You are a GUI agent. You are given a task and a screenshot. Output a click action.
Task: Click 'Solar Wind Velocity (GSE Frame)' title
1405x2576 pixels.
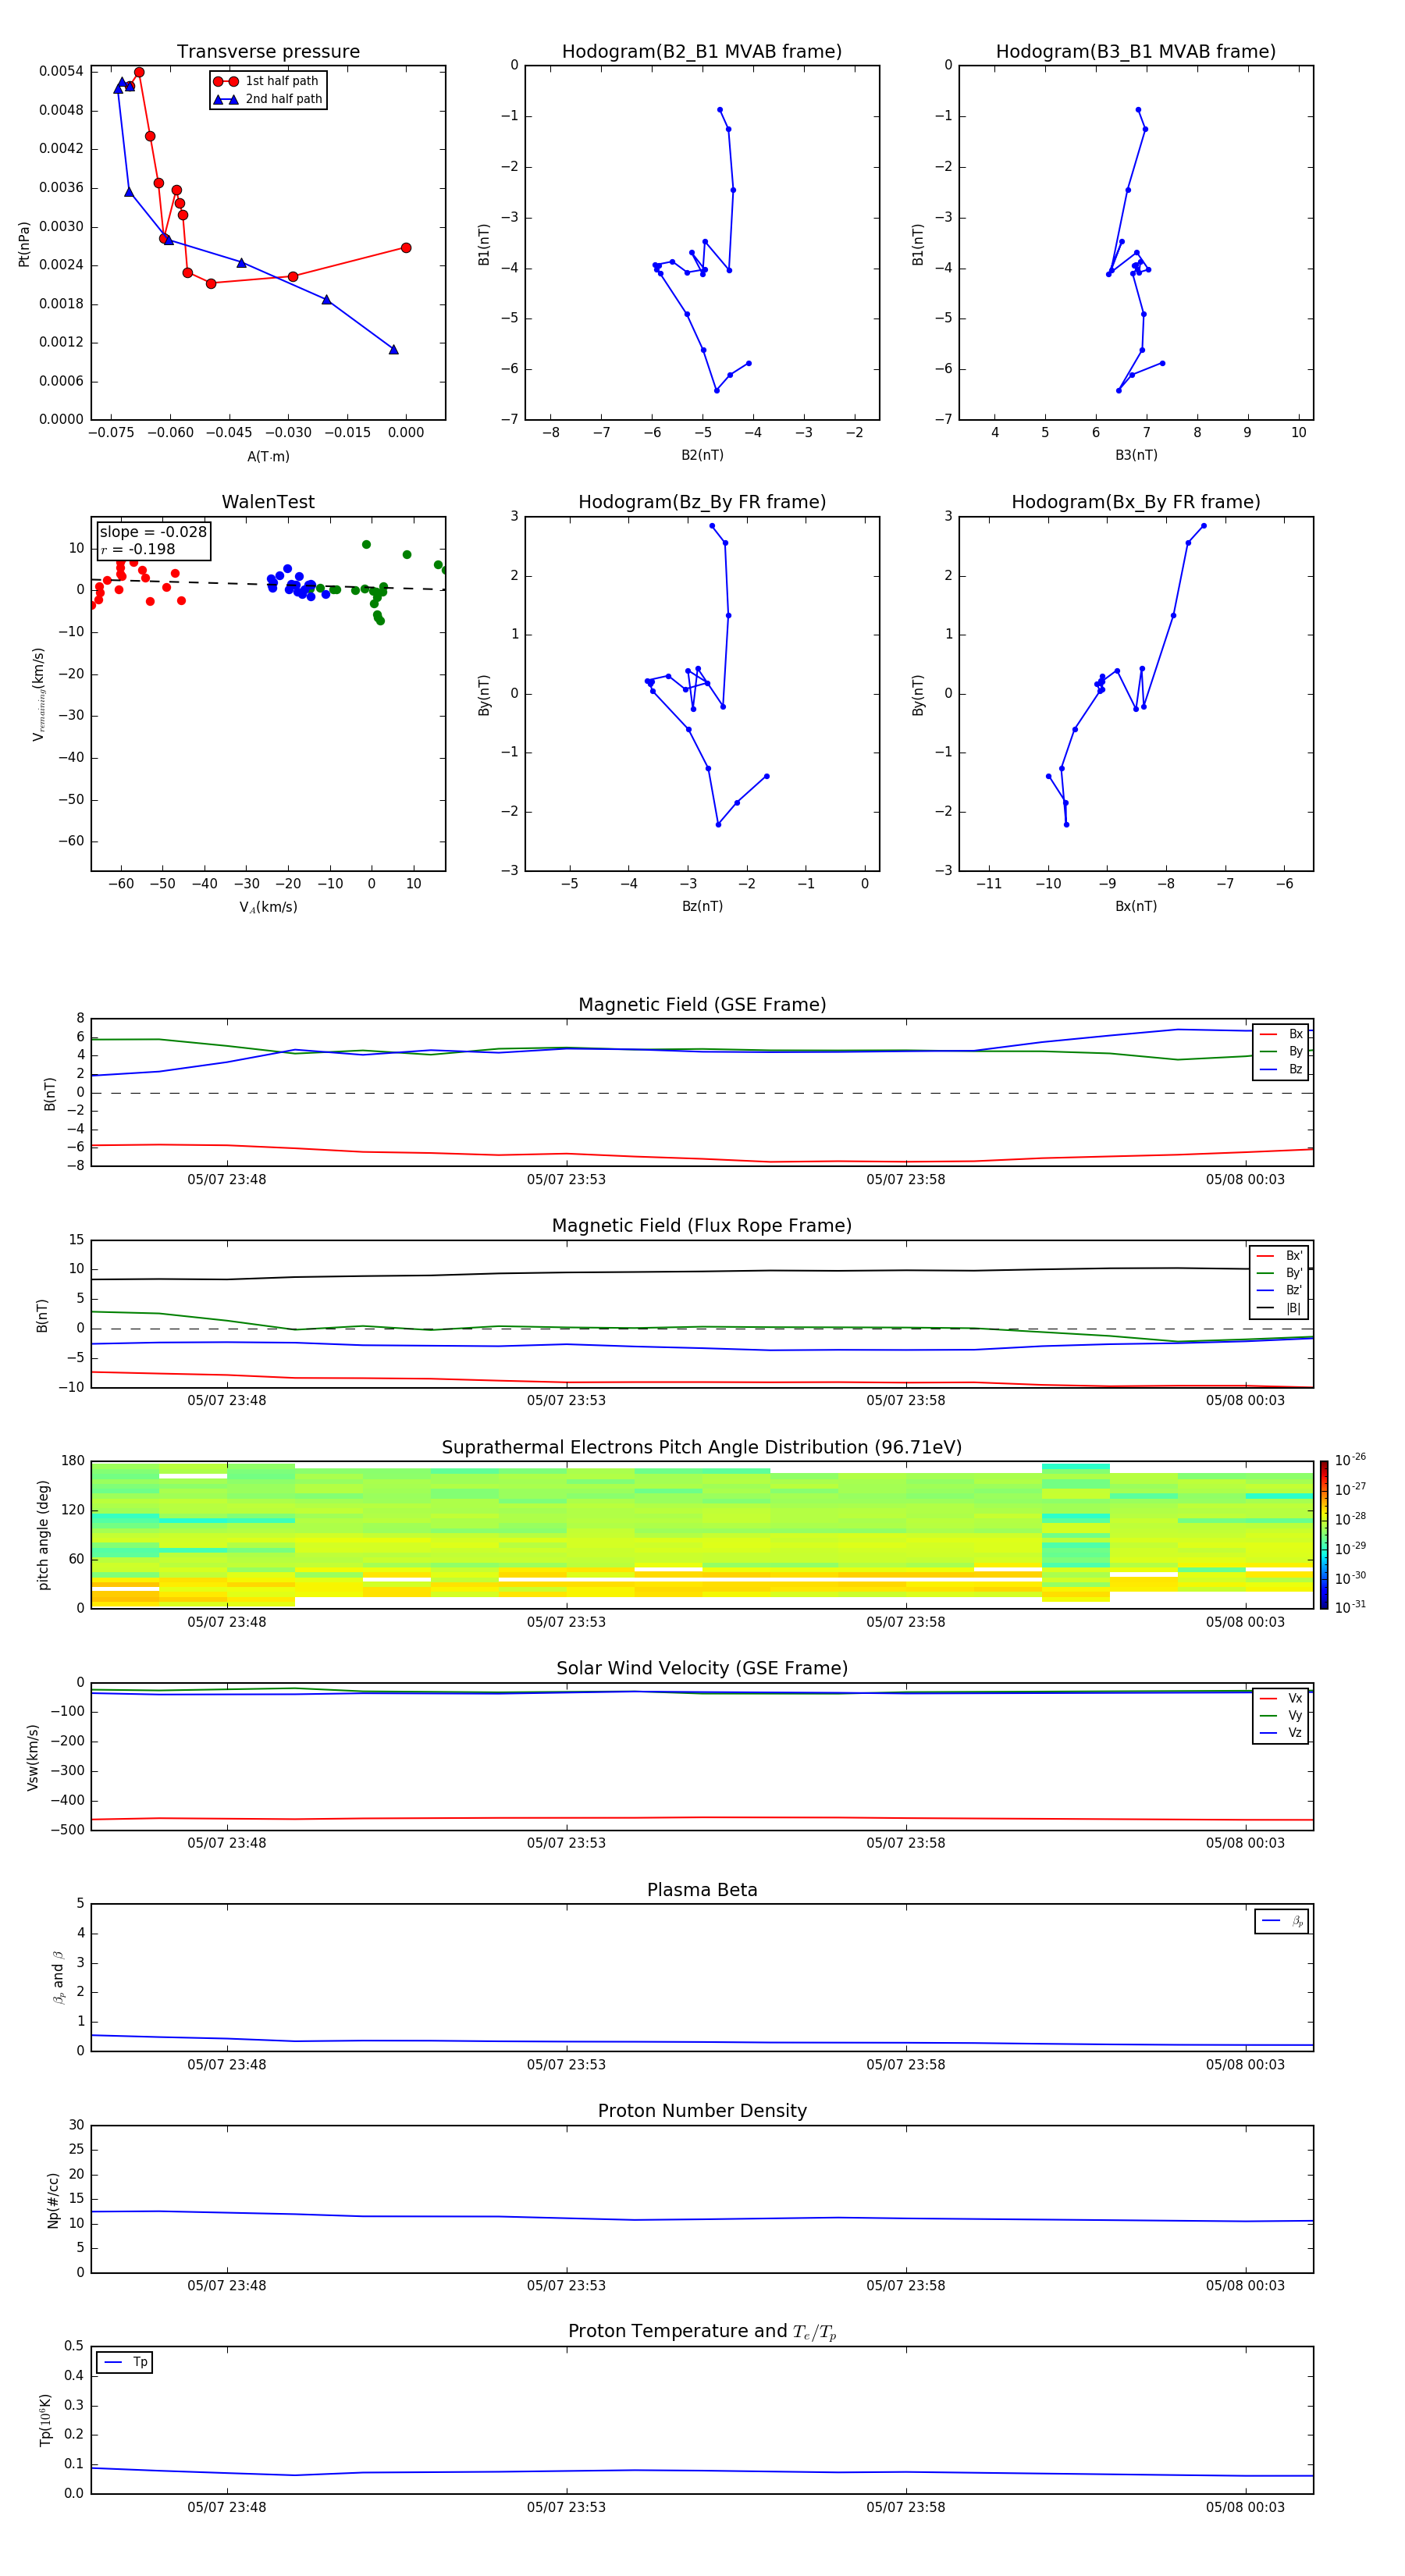click(x=702, y=1669)
